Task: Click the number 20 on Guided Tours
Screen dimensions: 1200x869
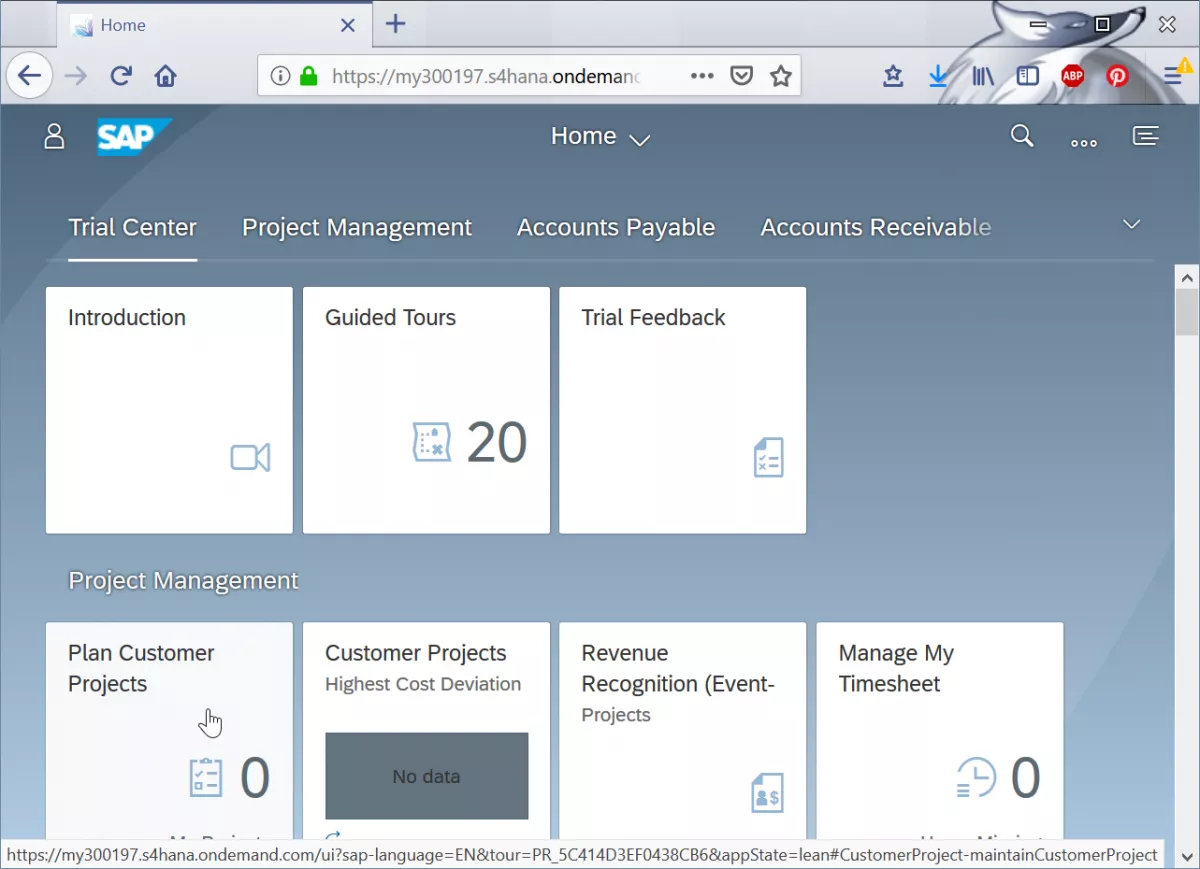Action: 497,442
